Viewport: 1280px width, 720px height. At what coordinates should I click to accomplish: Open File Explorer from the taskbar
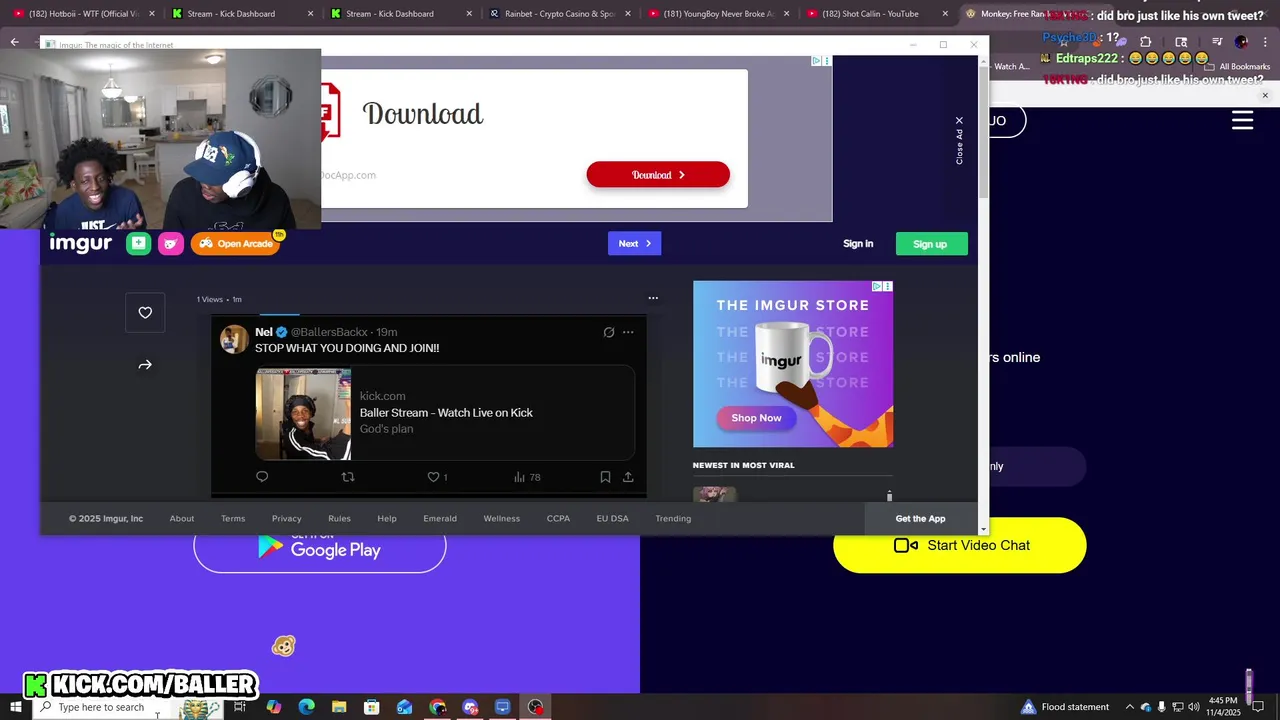pyautogui.click(x=339, y=707)
